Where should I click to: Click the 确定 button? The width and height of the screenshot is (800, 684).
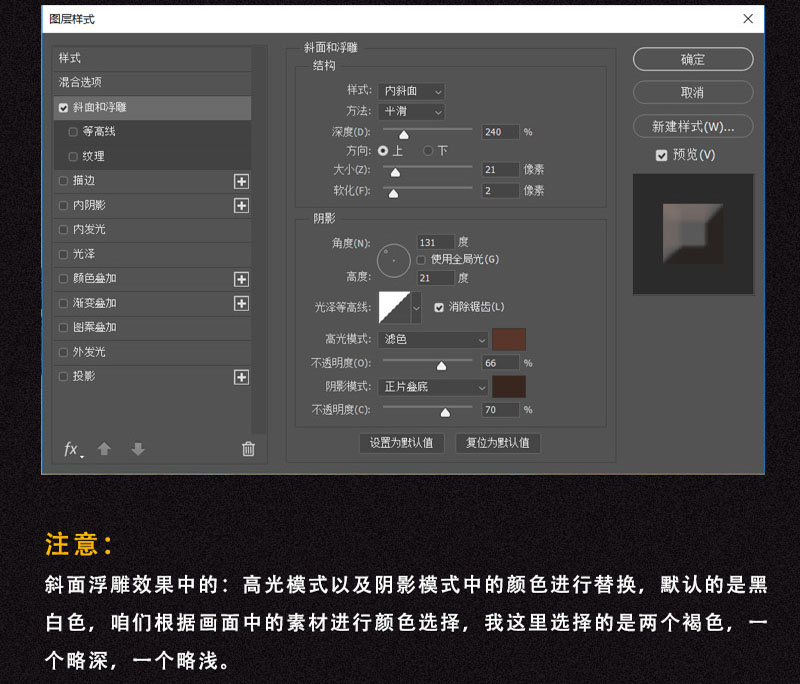pos(693,60)
